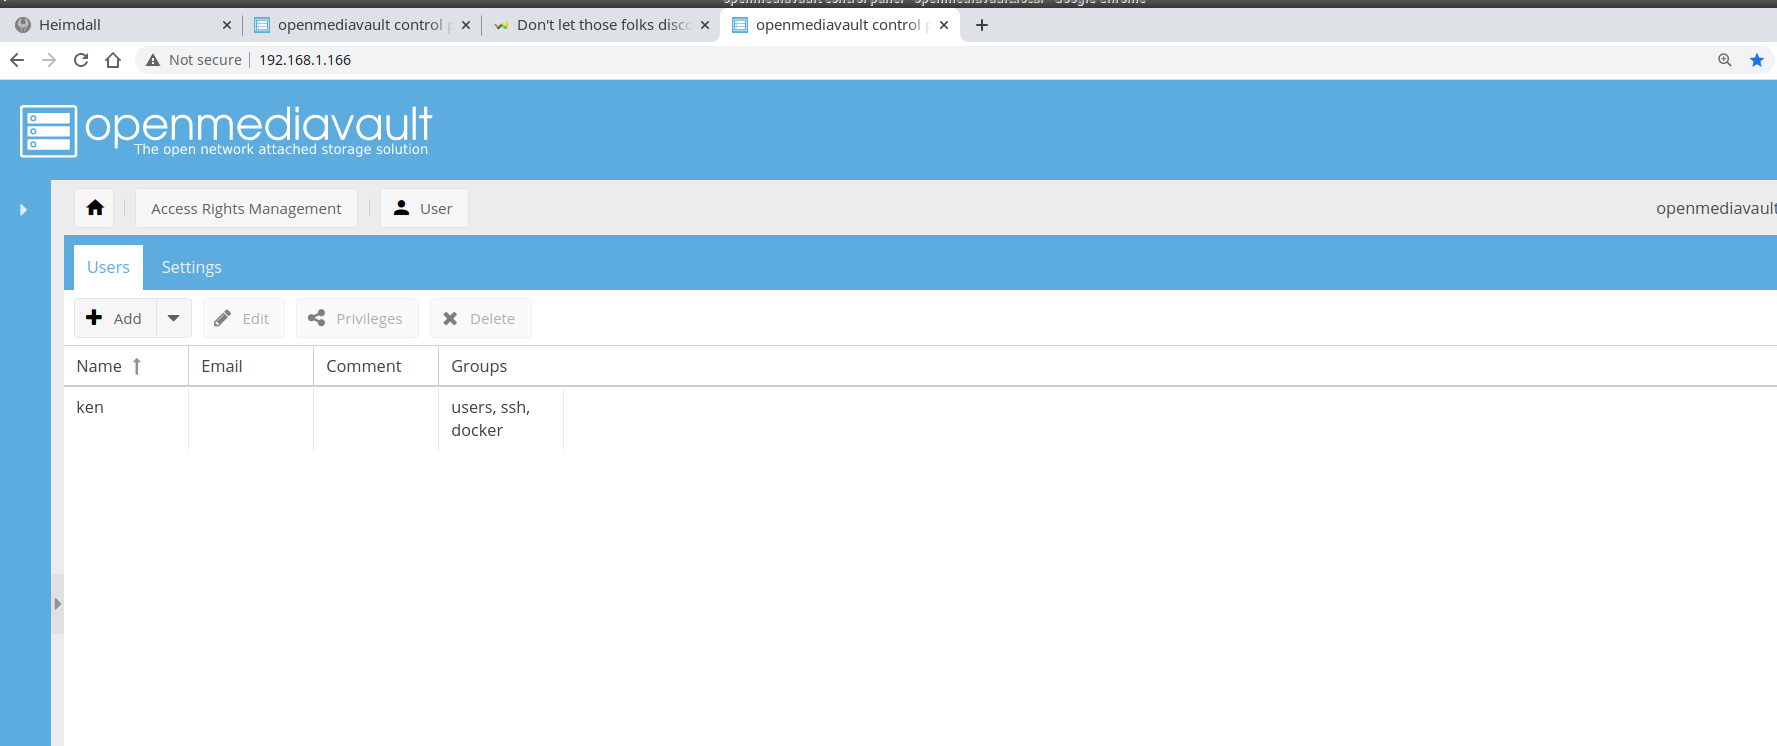Click the openmediavault logo icon
The height and width of the screenshot is (746, 1777).
pyautogui.click(x=48, y=131)
